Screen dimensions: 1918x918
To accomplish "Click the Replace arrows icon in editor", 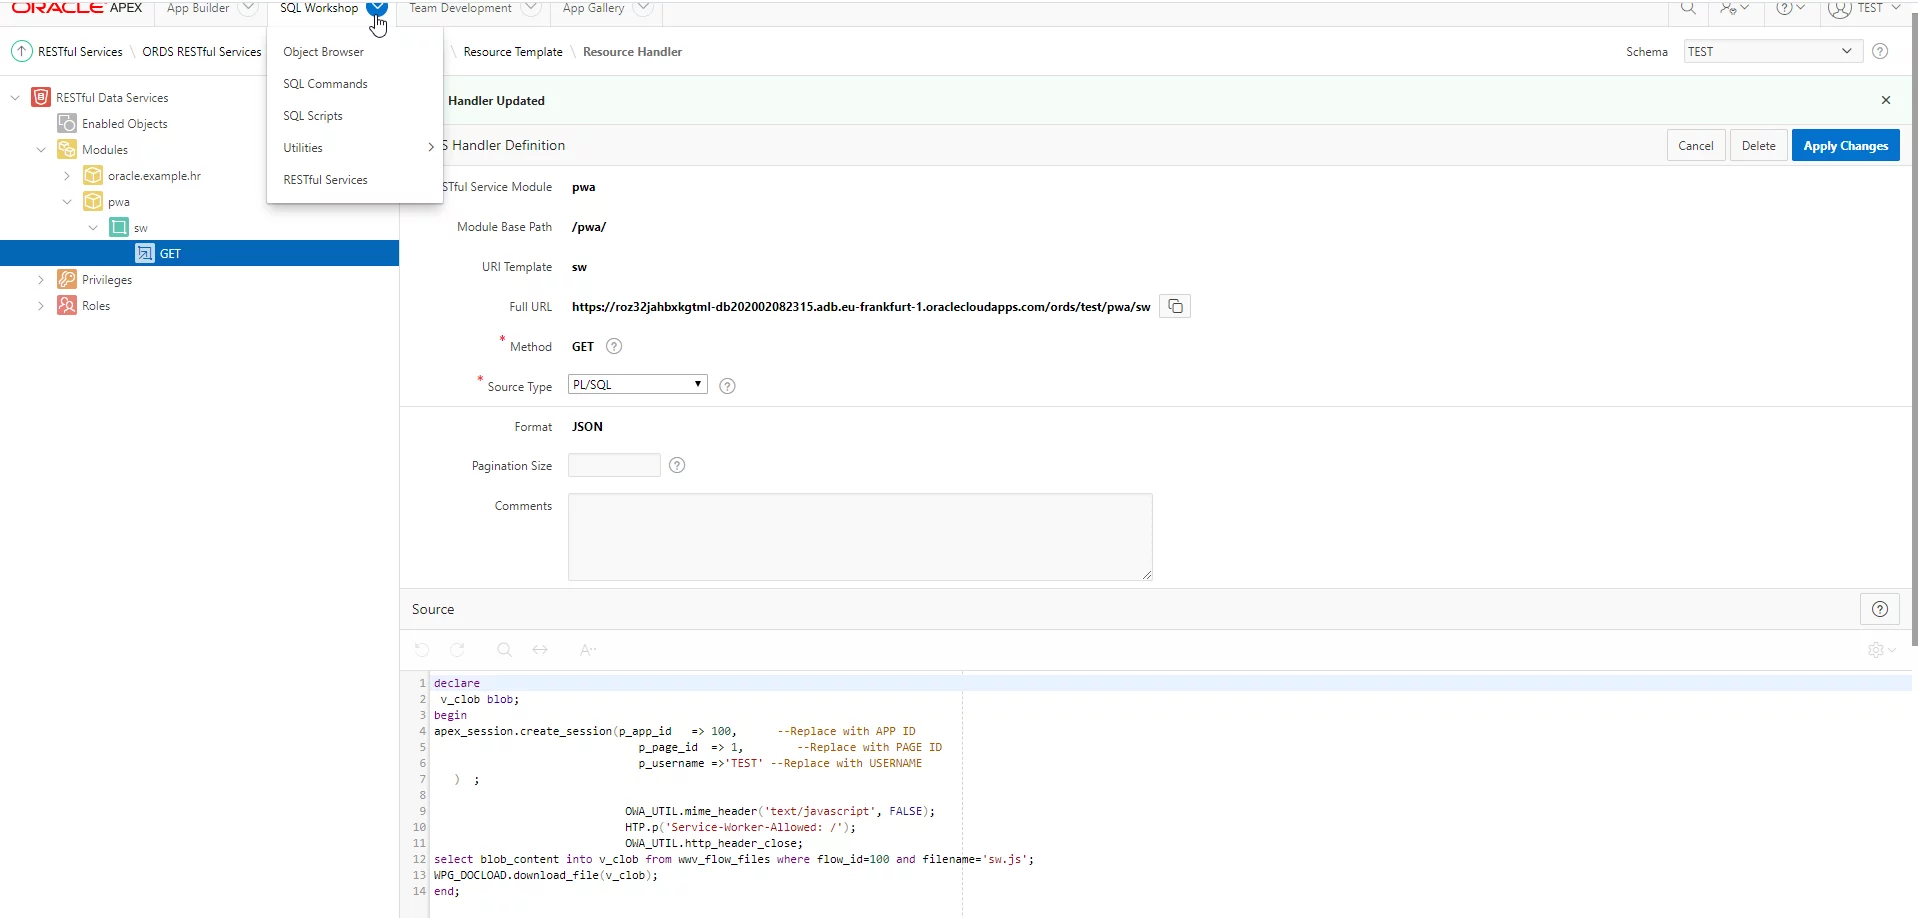I will (540, 650).
